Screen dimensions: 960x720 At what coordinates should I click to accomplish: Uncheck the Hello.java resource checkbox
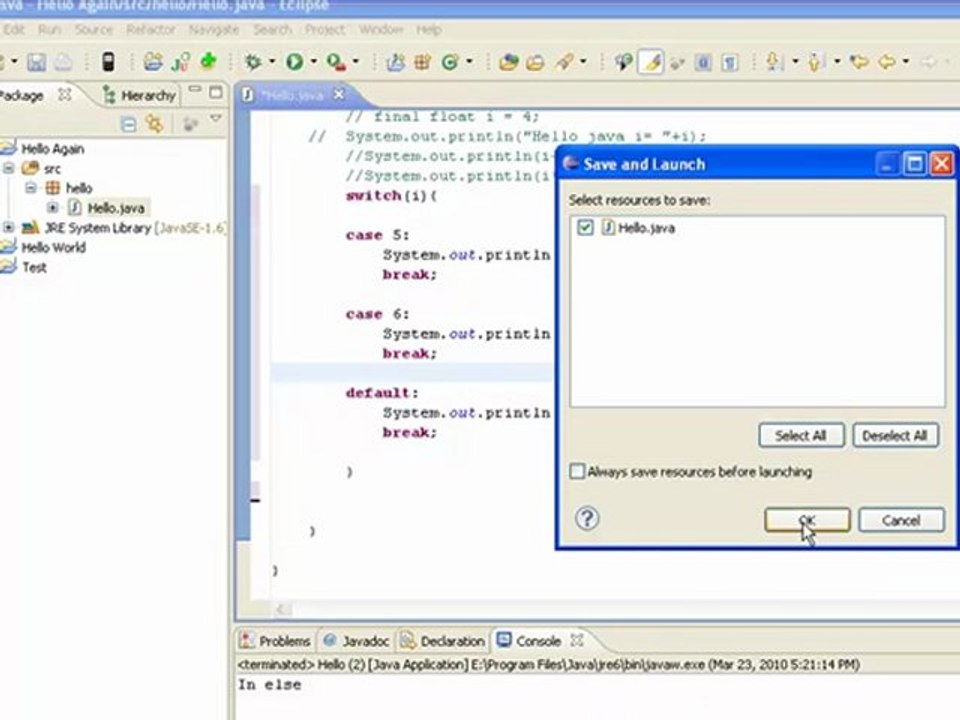pyautogui.click(x=585, y=228)
